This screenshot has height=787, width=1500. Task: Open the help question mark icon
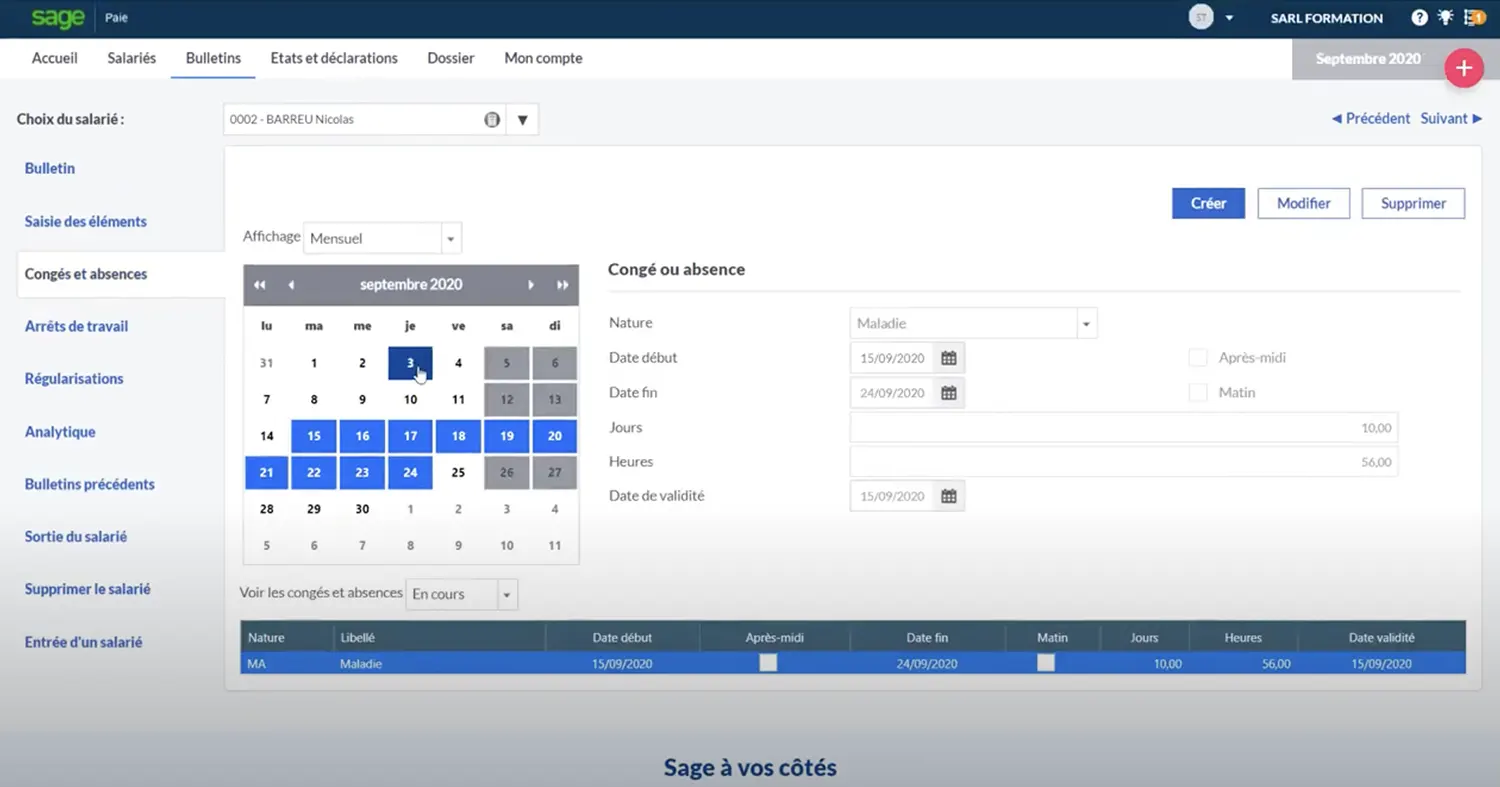click(x=1419, y=18)
